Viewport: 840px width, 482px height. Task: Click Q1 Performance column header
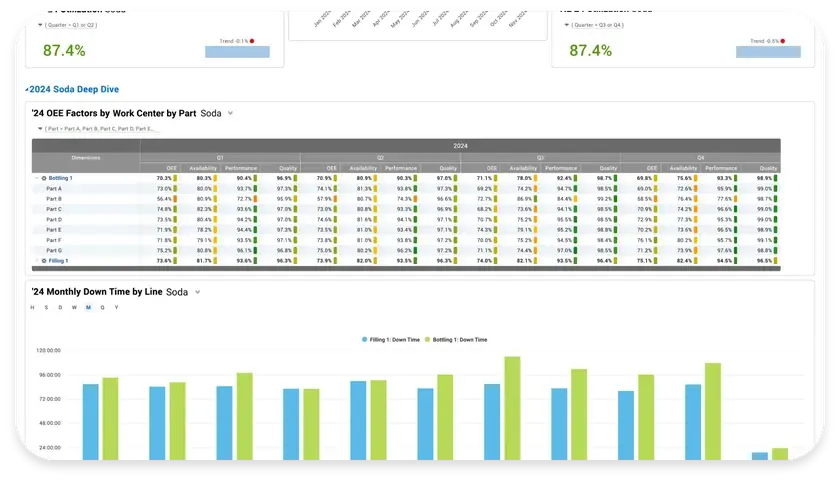point(241,168)
